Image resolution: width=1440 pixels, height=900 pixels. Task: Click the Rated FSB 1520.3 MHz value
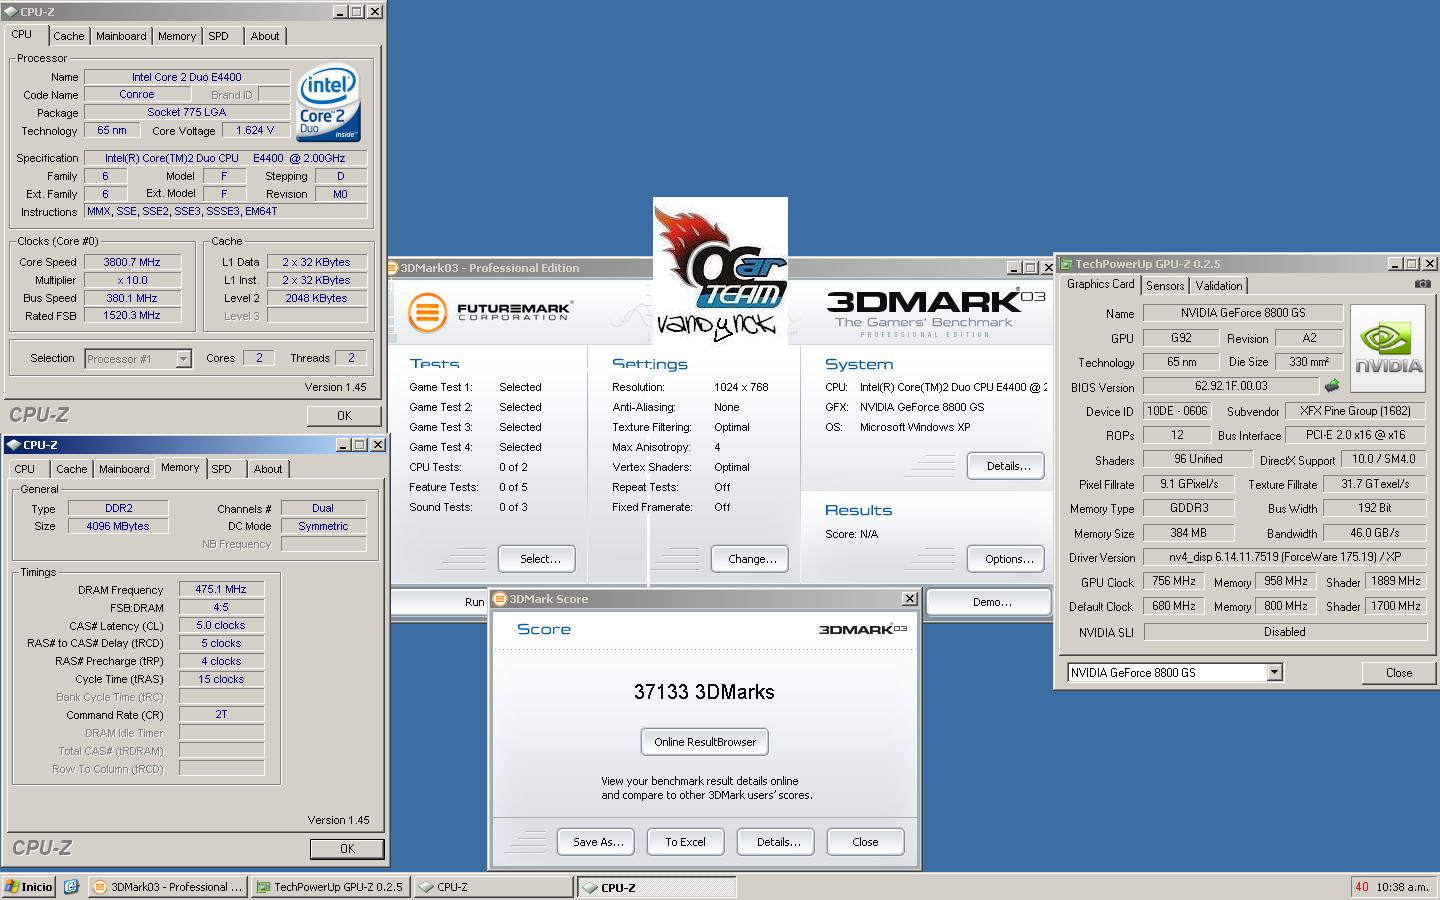[x=132, y=316]
